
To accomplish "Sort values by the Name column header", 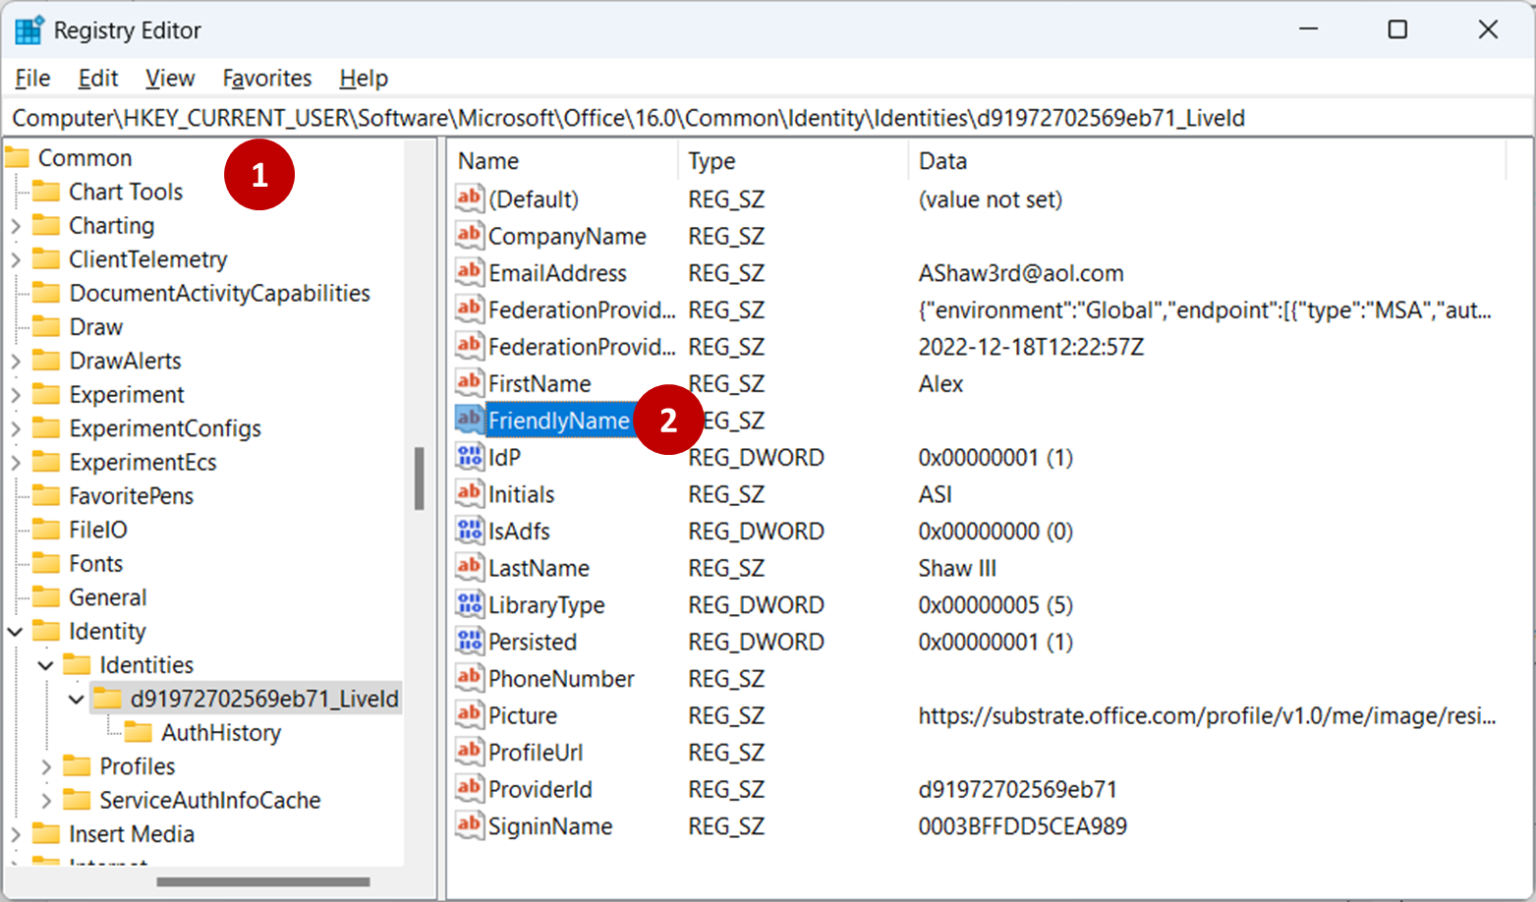I will pos(560,160).
